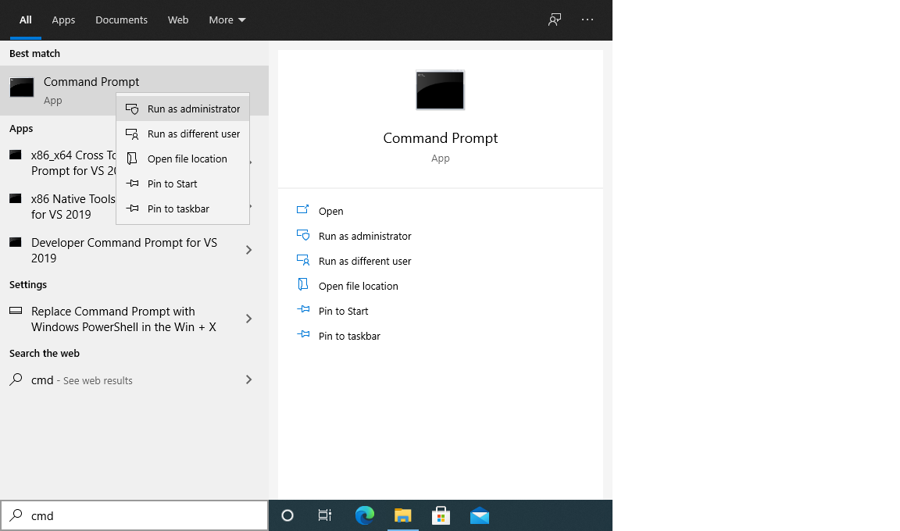Open the feedback icon in search header
Viewport: 900px width, 531px height.
(554, 20)
